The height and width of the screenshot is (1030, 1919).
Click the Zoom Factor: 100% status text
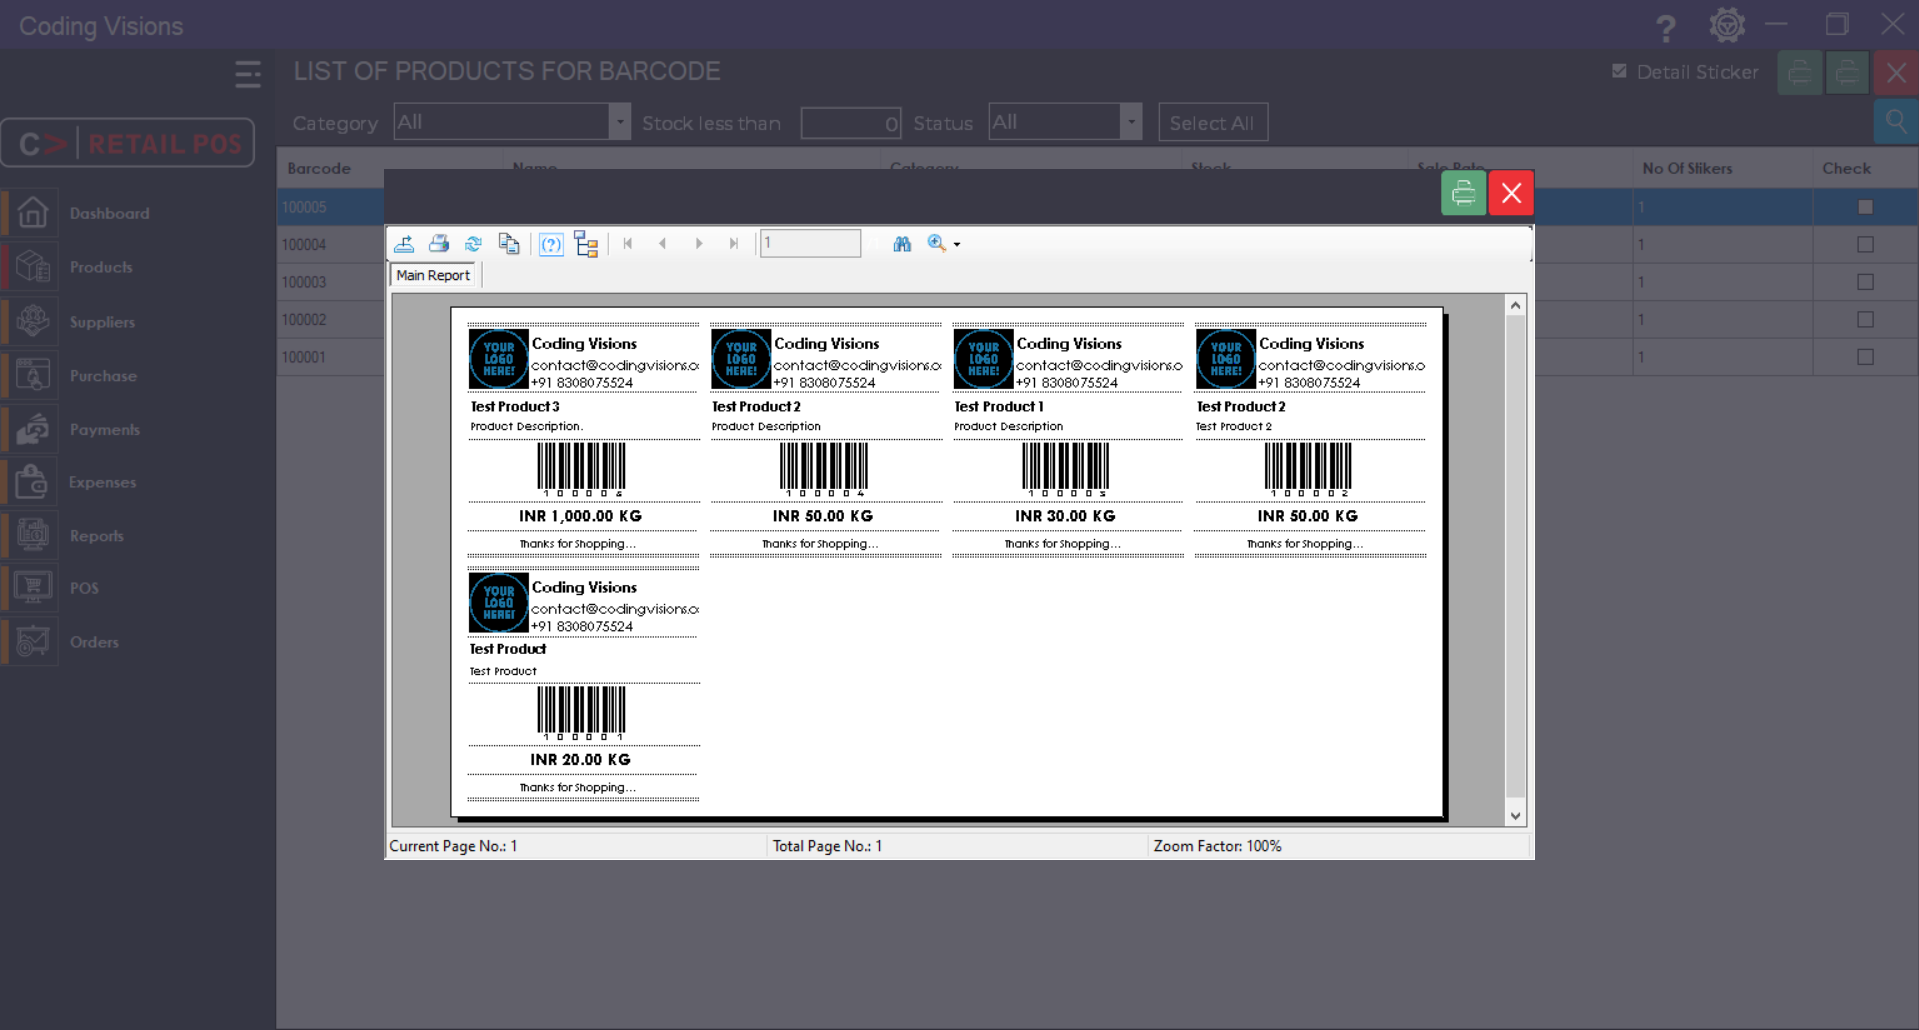point(1217,846)
